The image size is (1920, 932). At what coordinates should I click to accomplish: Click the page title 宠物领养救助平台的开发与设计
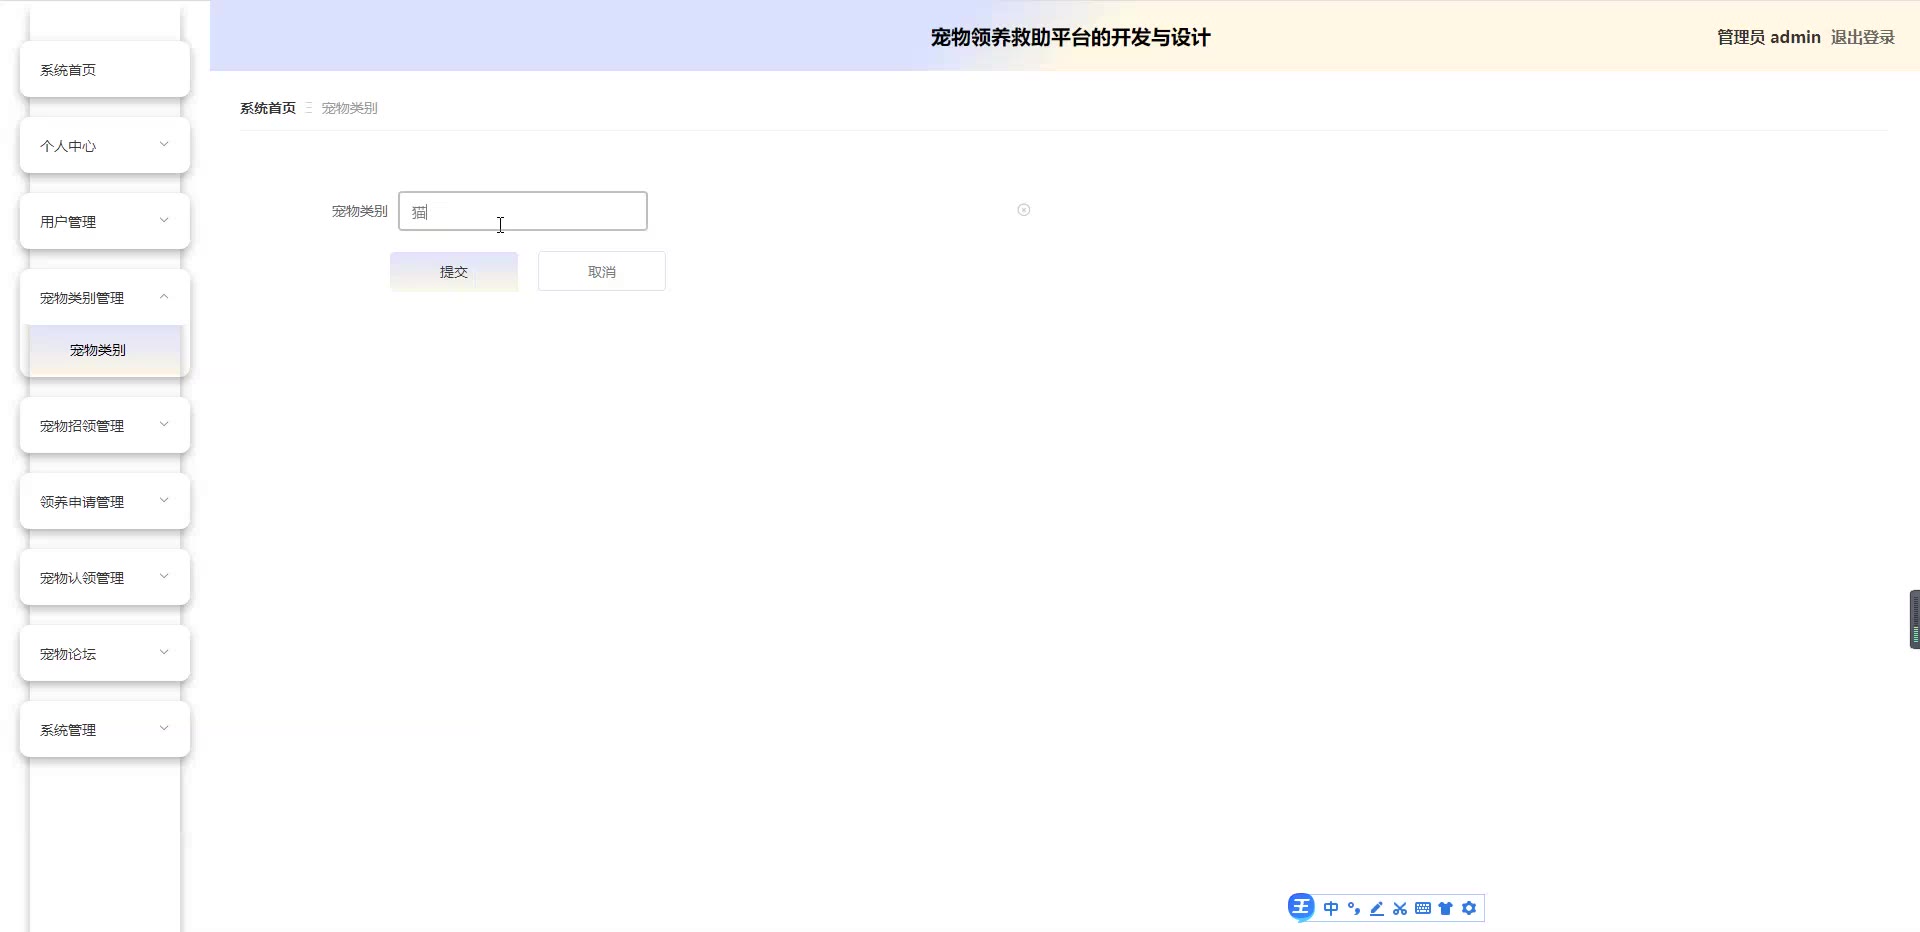click(x=1070, y=37)
